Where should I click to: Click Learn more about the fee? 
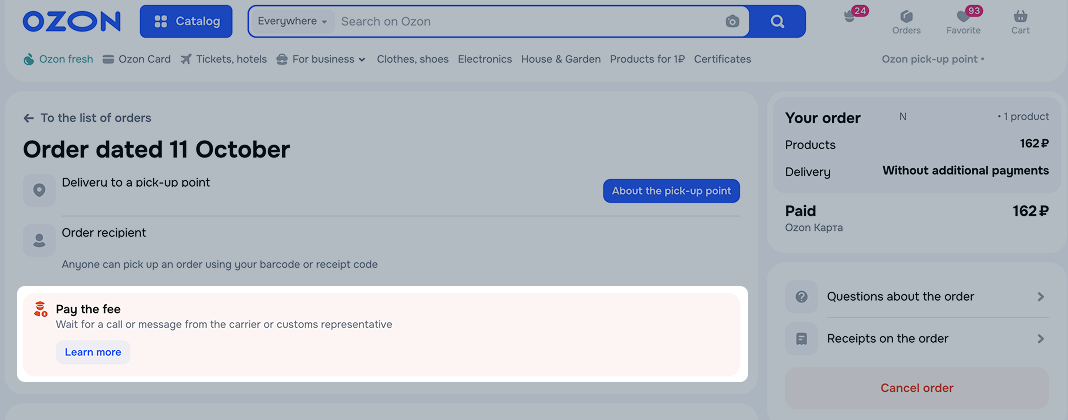click(93, 352)
